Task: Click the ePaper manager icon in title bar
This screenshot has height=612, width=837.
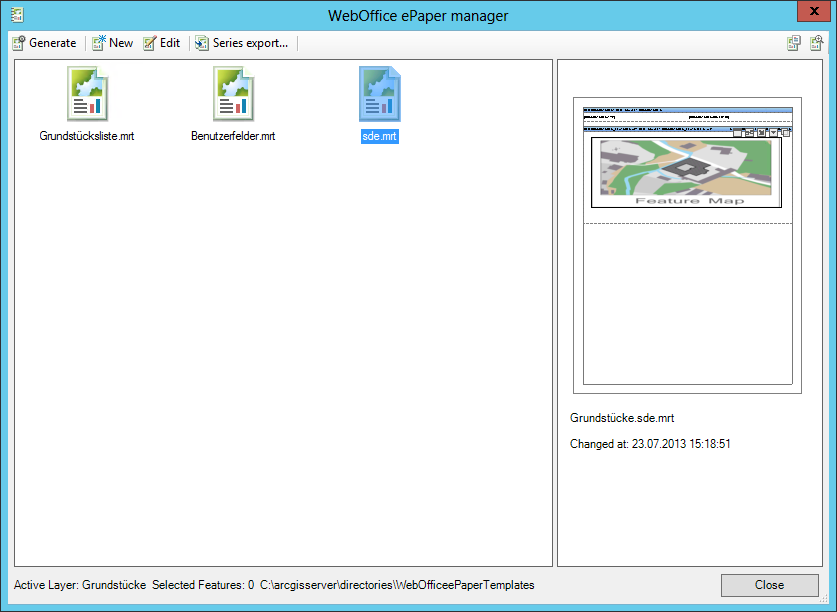Action: point(16,15)
